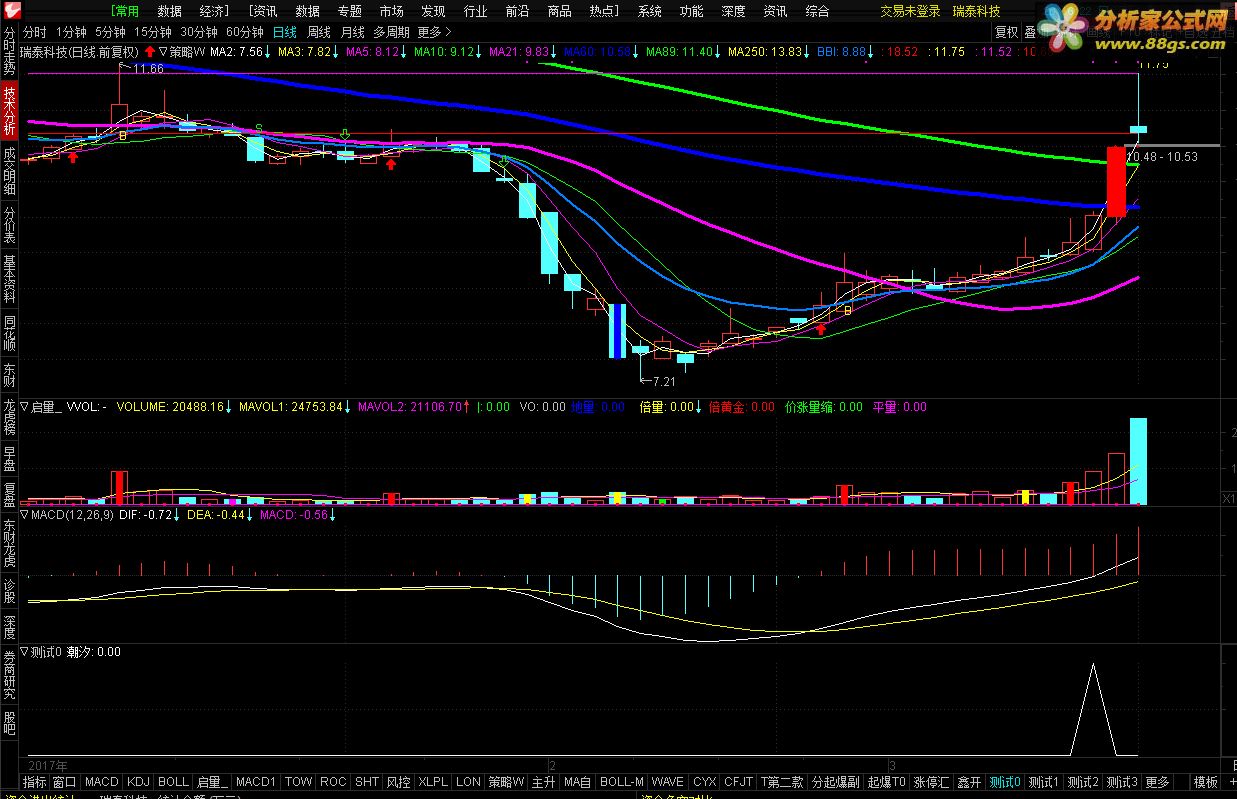Click the 11.66 high price label

tap(148, 68)
